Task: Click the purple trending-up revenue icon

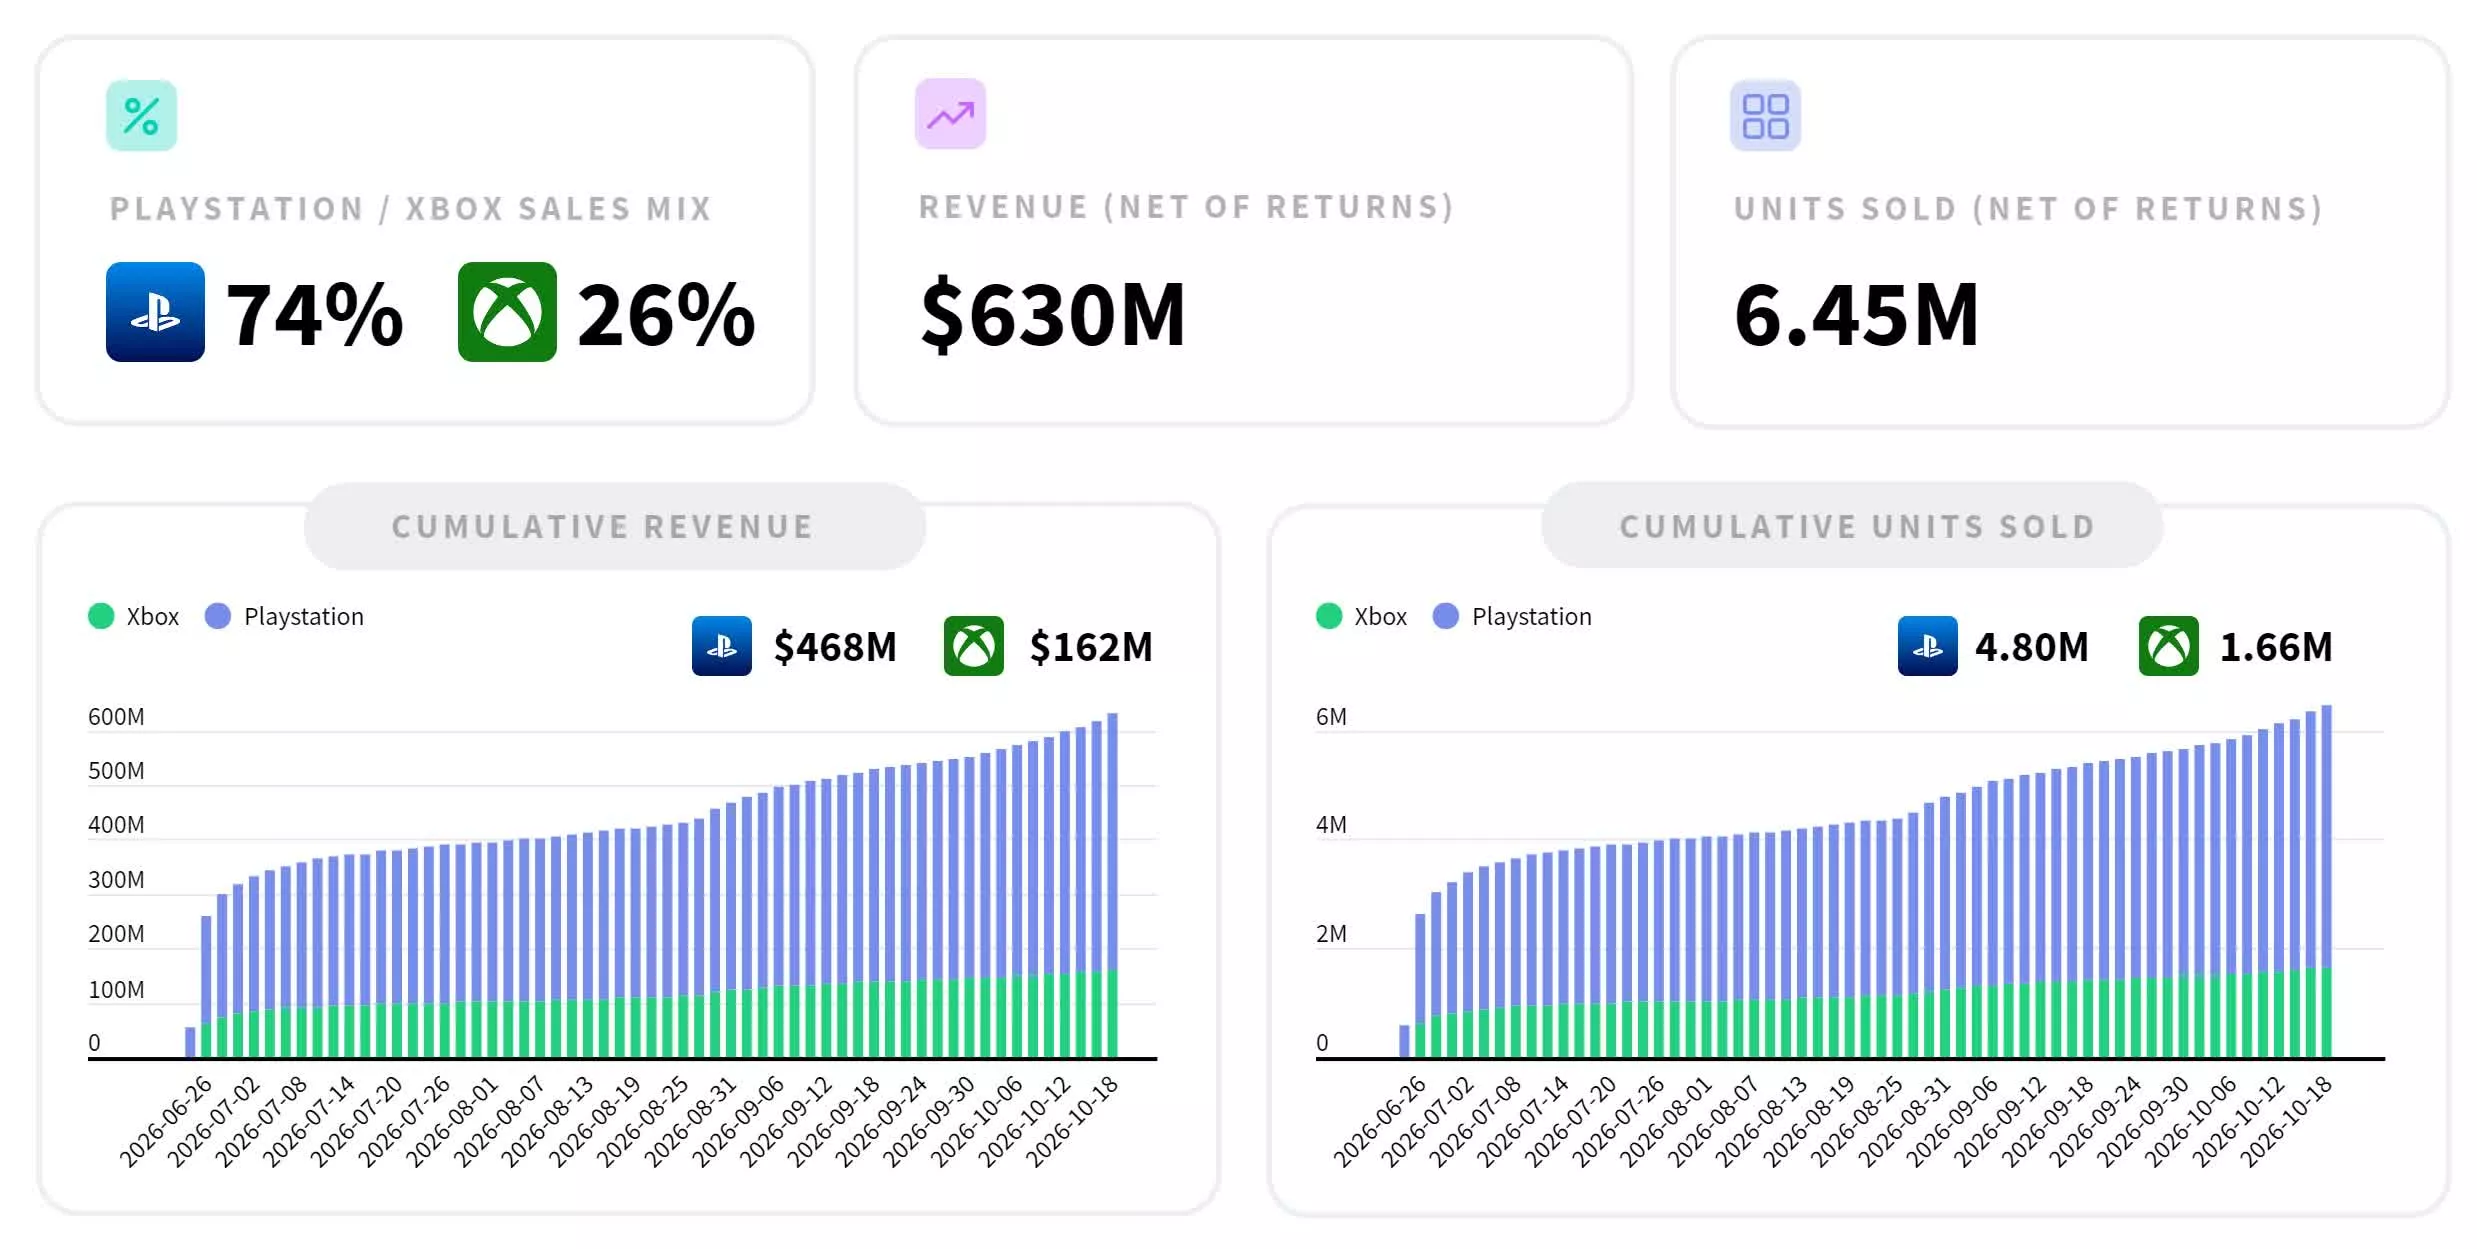Action: click(950, 114)
